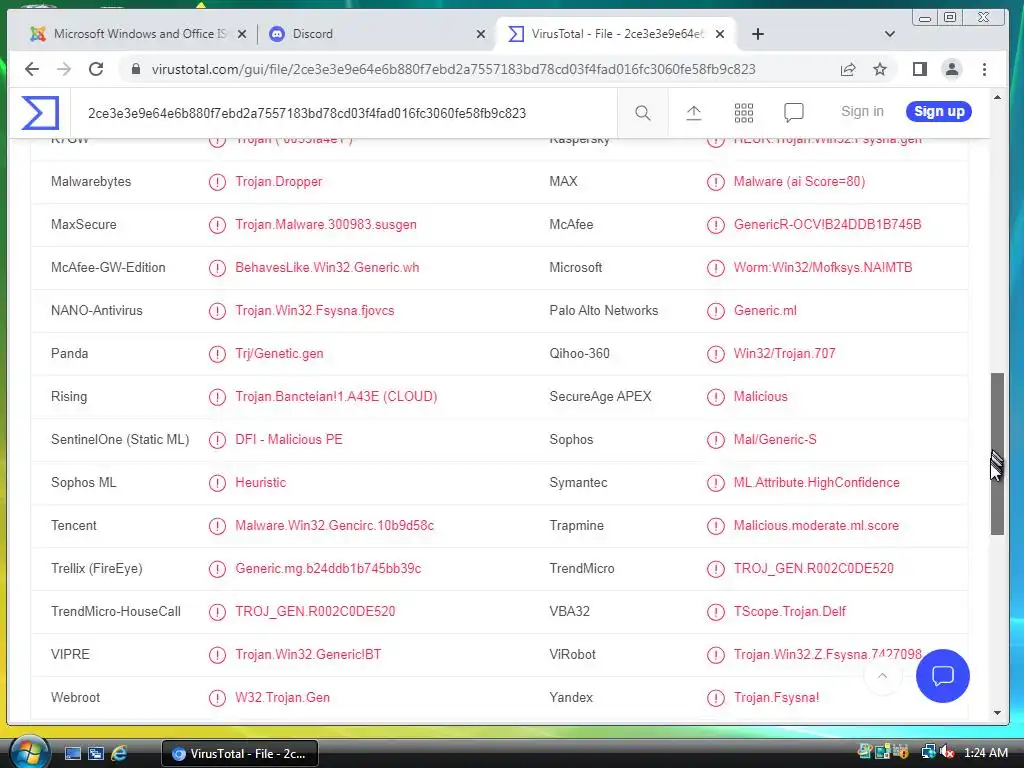Close the Discord tab
Screen dimensions: 1024x768
(481, 34)
